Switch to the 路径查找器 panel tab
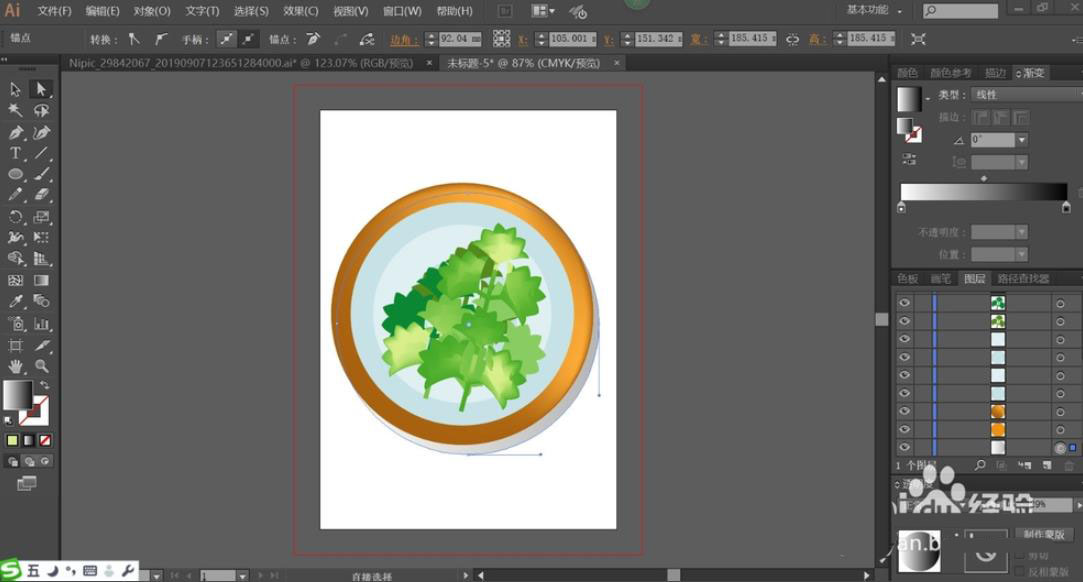Screen dimensions: 1083x582 click(1024, 278)
